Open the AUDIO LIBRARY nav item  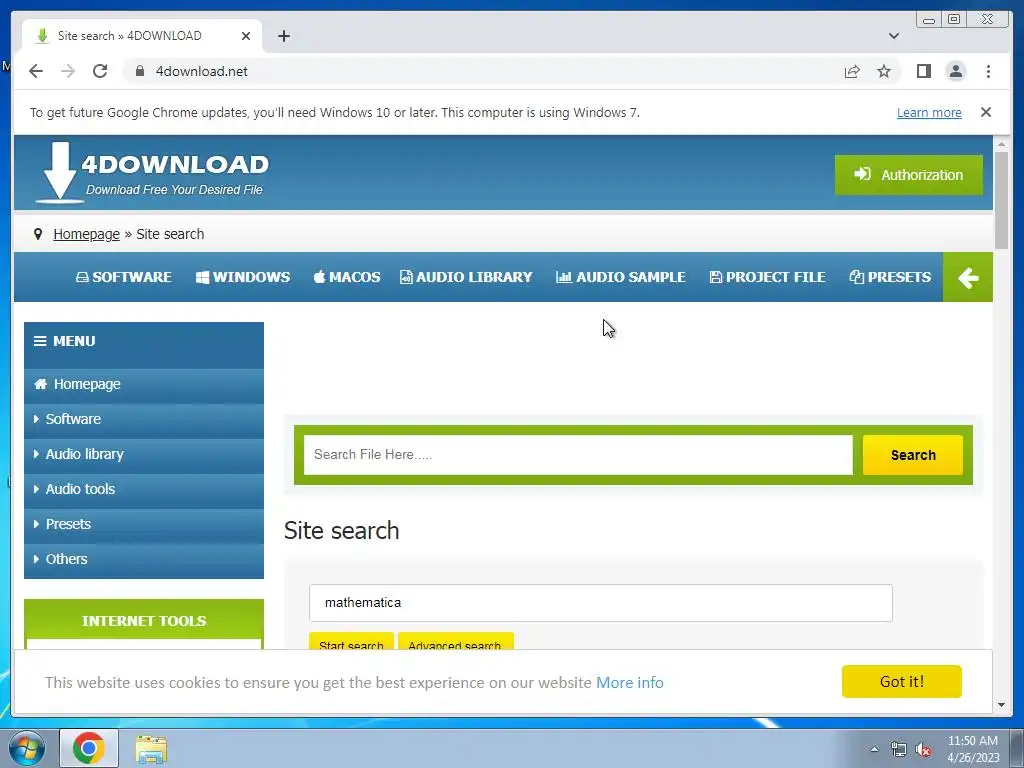pos(466,277)
